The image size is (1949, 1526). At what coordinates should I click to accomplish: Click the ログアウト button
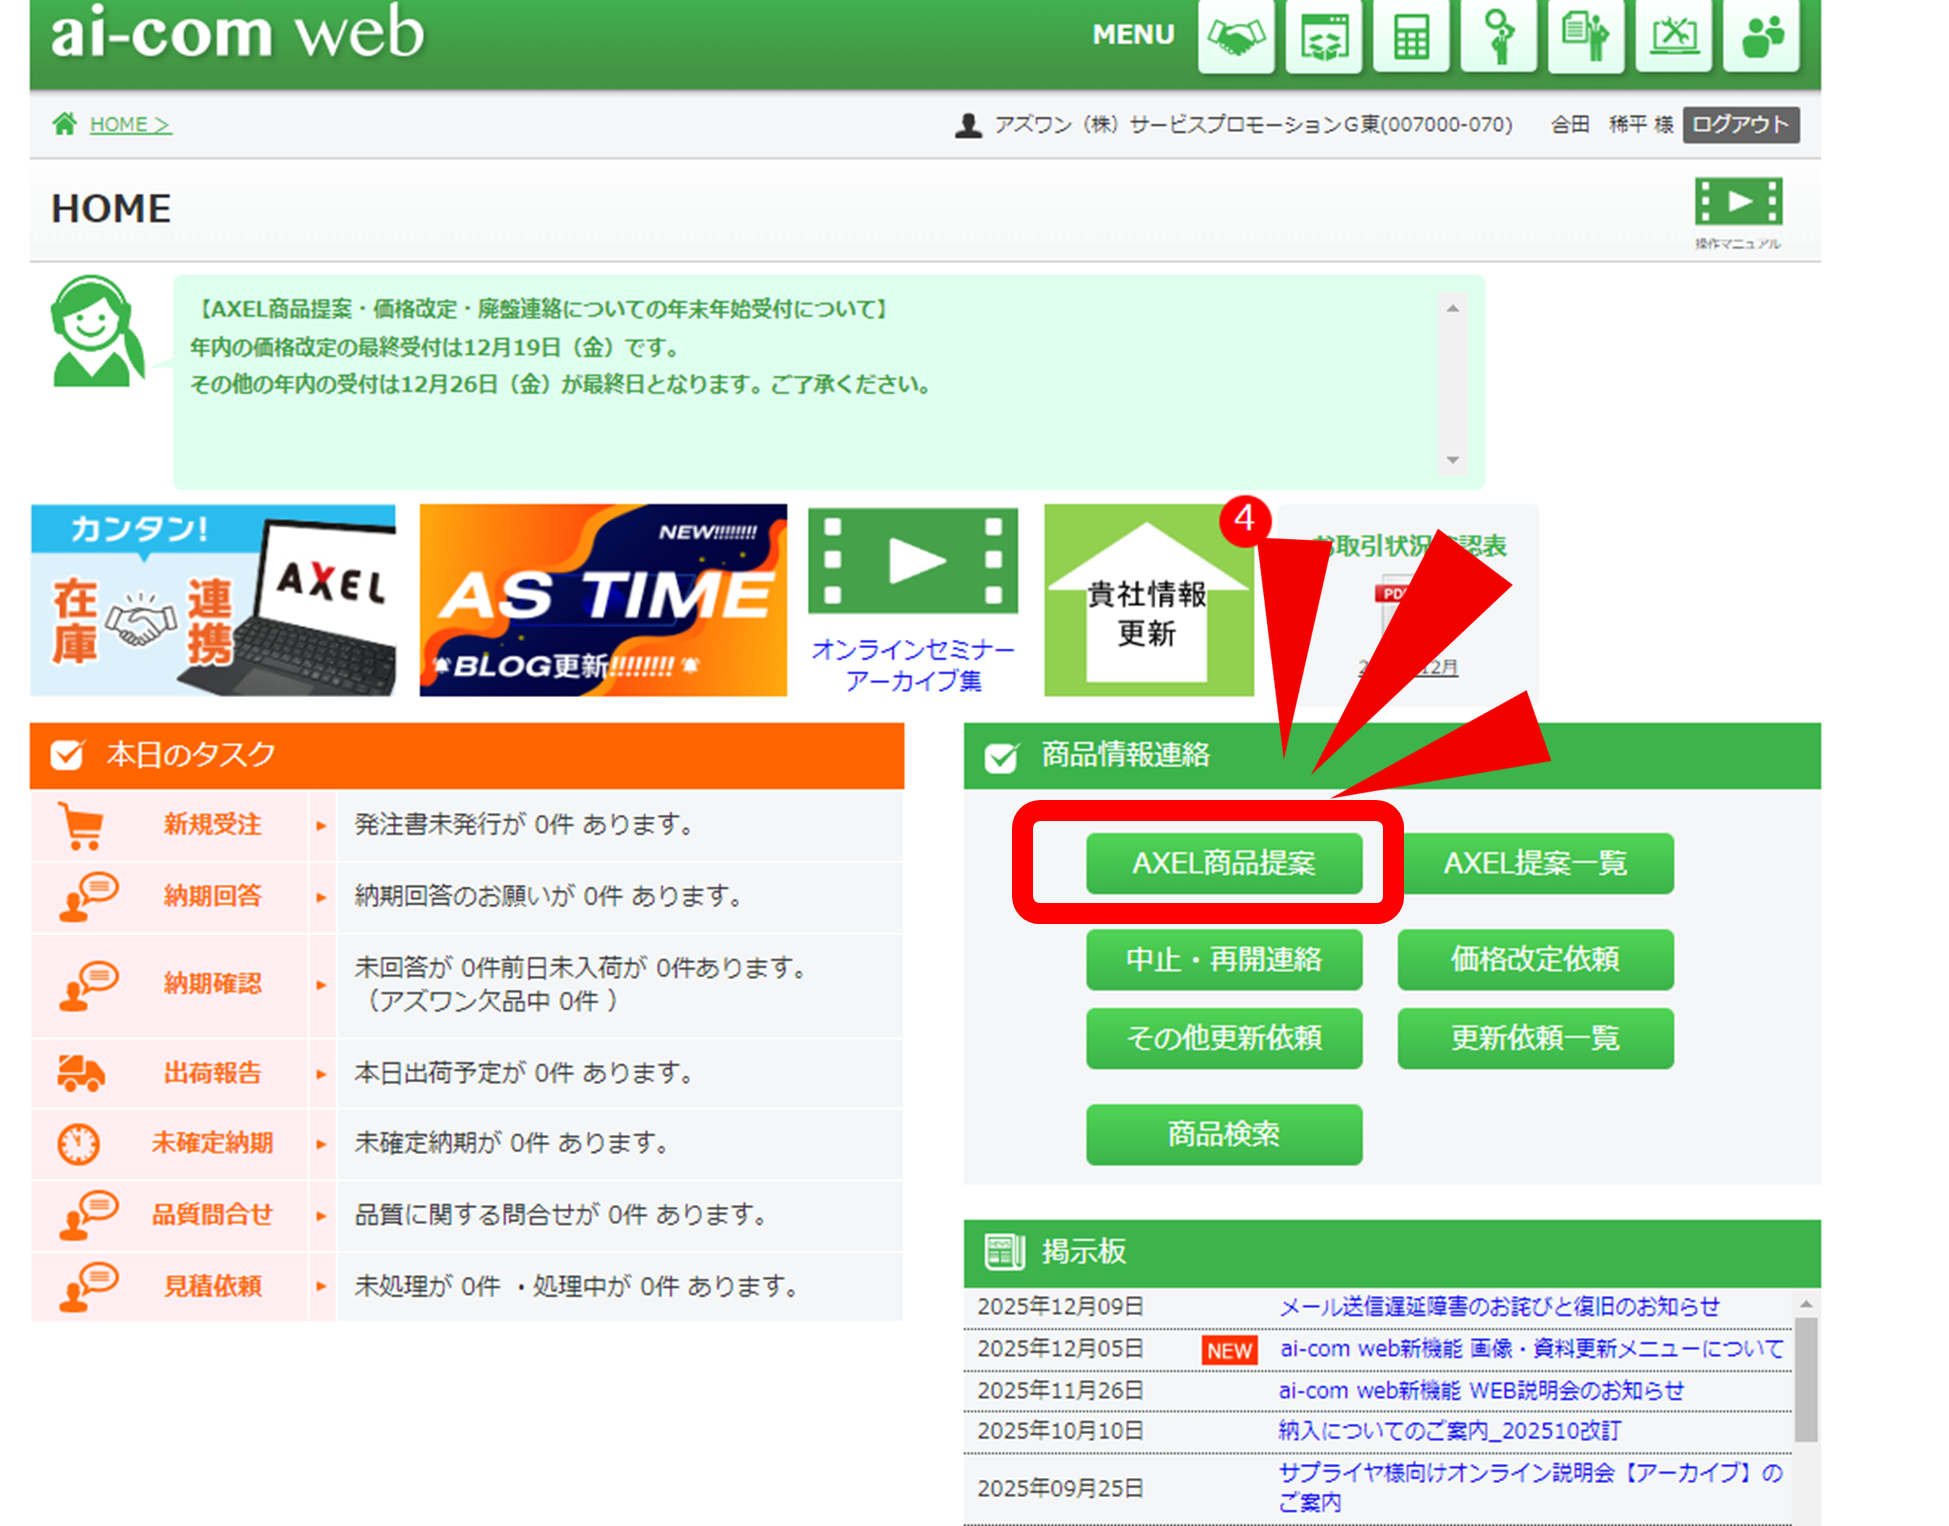(1740, 124)
